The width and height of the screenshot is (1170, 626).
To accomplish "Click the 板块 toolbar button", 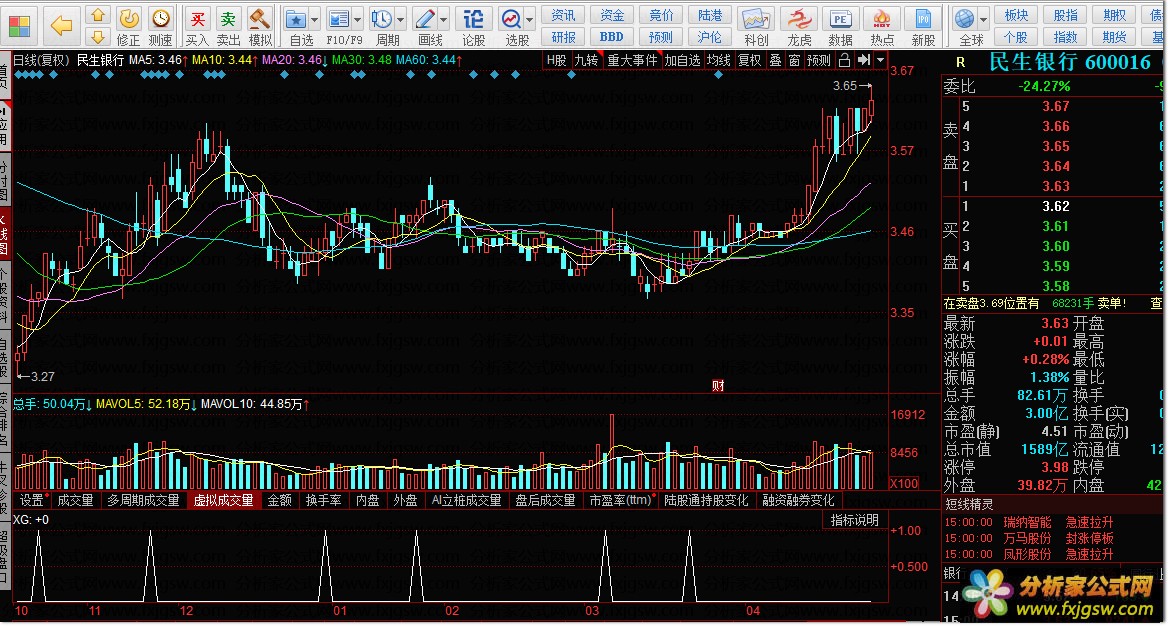I will (1016, 15).
